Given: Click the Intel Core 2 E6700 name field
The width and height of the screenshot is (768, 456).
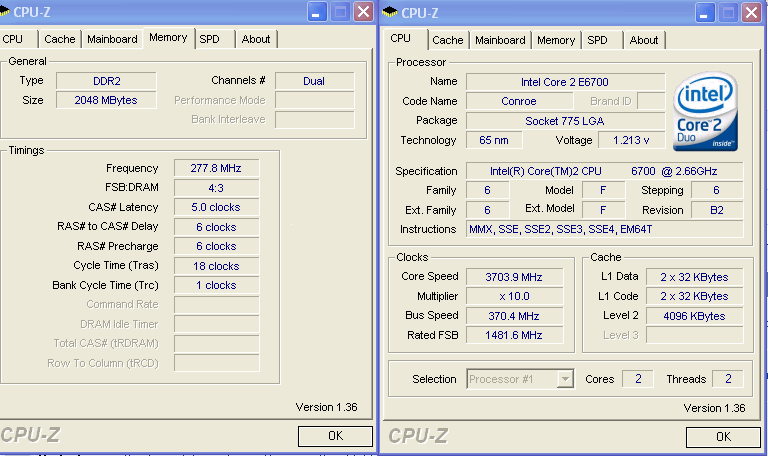Looking at the screenshot, I should pyautogui.click(x=565, y=82).
